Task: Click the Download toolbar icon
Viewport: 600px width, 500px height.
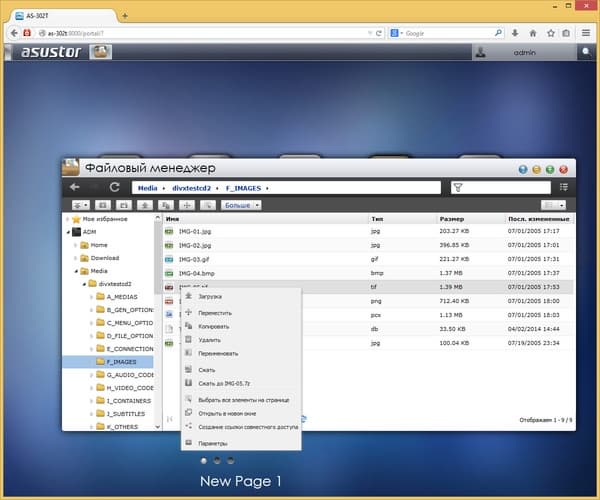Action: pos(145,205)
